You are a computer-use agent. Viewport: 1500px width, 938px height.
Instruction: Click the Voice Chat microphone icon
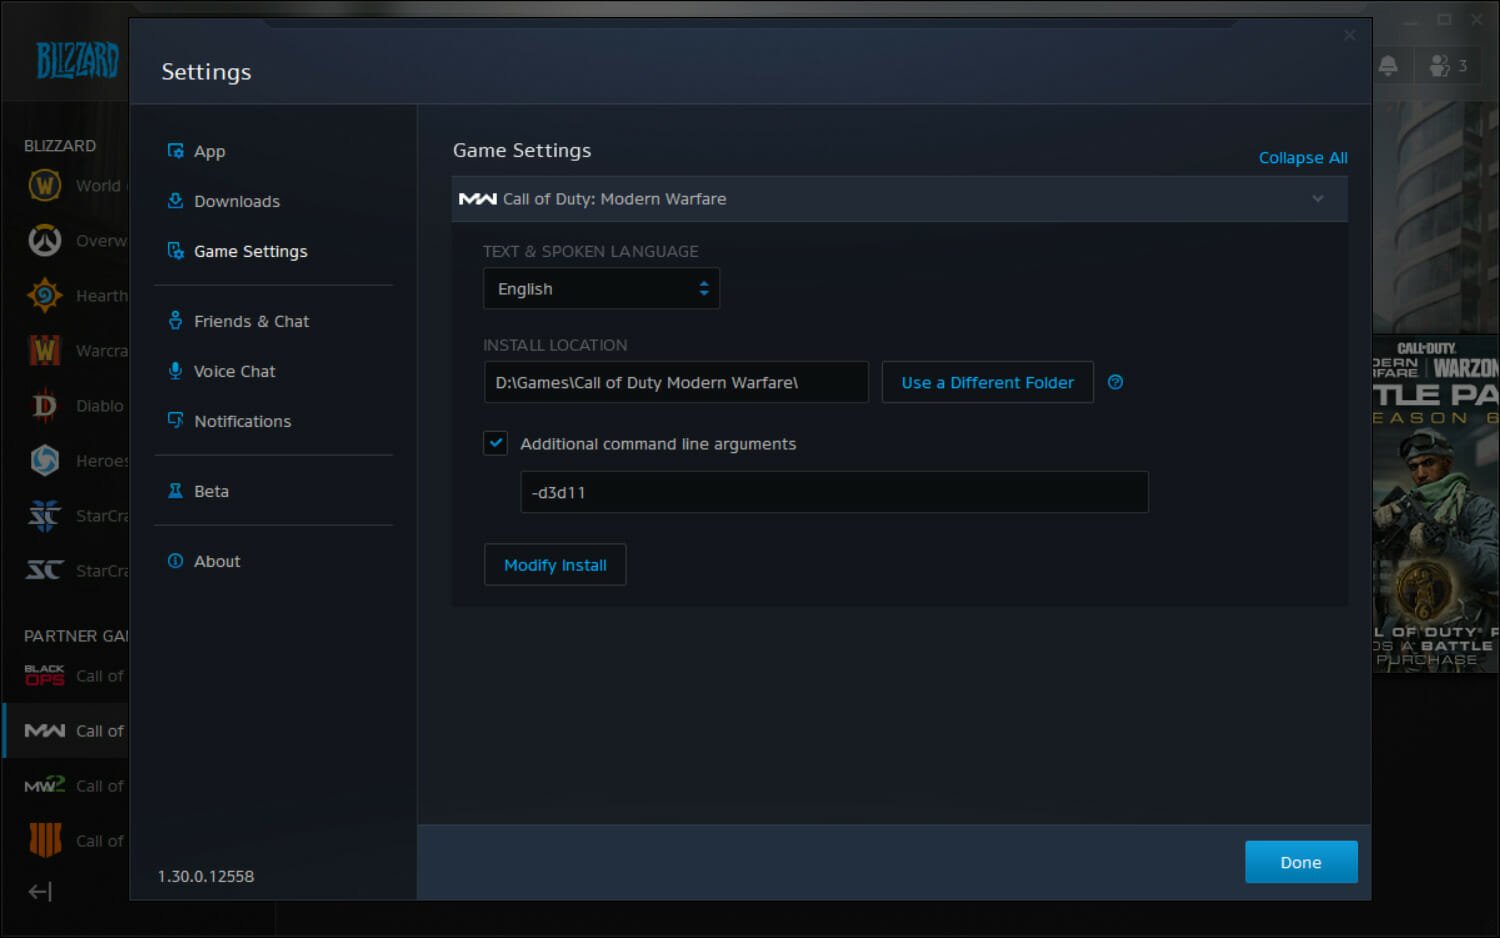pyautogui.click(x=175, y=370)
